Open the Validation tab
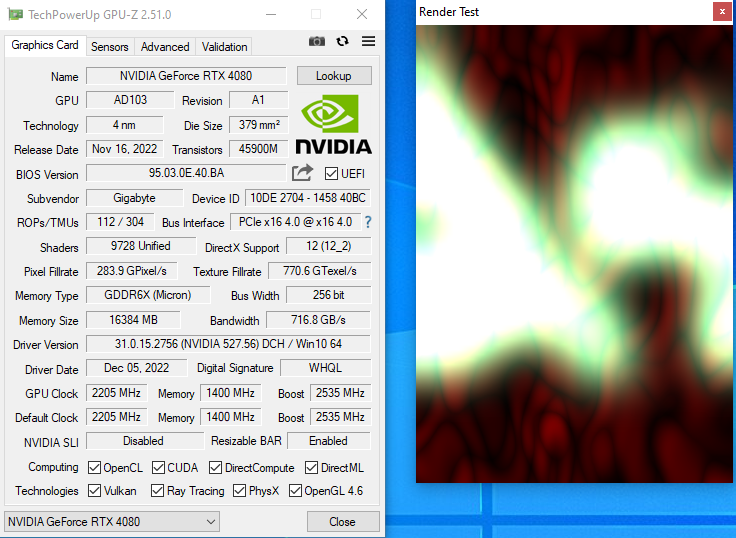Viewport: 736px width, 538px height. click(x=224, y=47)
